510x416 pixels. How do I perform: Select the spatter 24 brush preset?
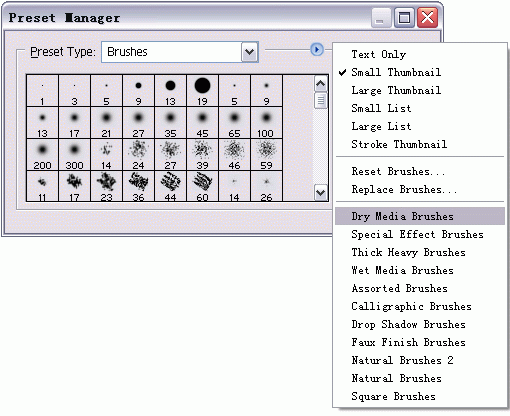(x=138, y=155)
